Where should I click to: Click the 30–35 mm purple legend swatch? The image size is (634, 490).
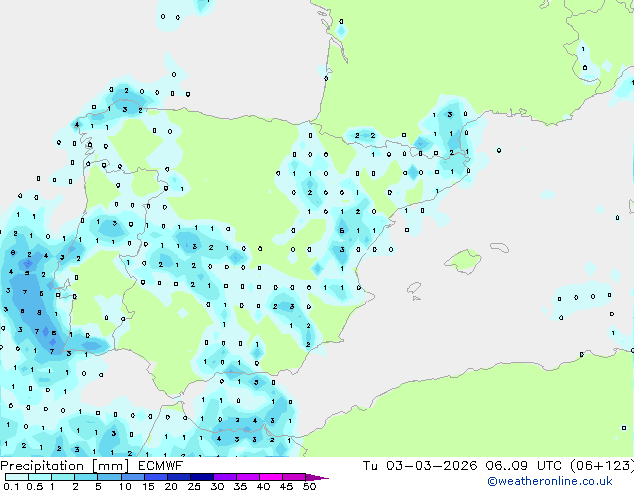coord(225,477)
